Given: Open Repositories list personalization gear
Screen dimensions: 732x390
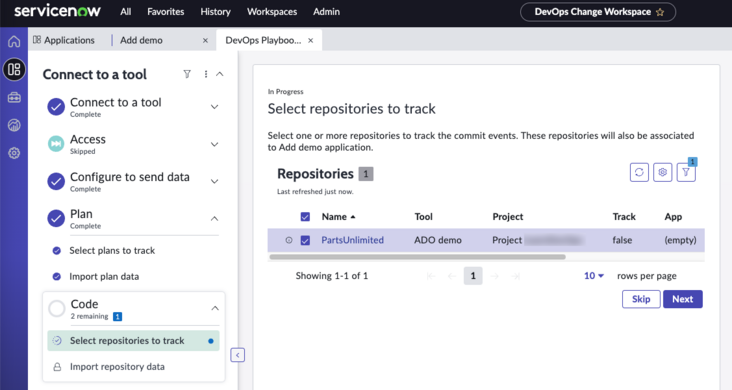Looking at the screenshot, I should [x=662, y=172].
